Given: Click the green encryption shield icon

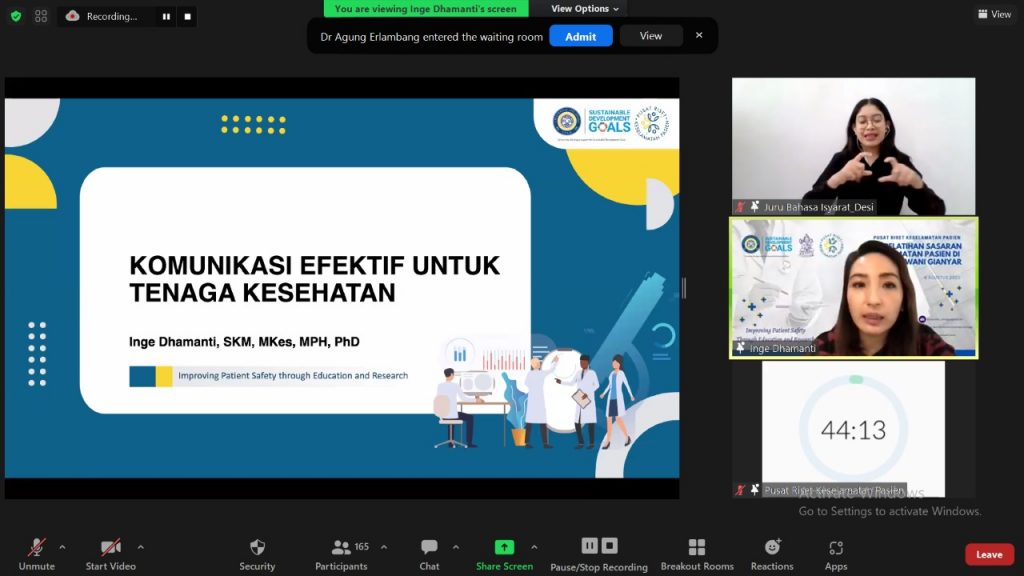Looking at the screenshot, I should click(x=15, y=16).
